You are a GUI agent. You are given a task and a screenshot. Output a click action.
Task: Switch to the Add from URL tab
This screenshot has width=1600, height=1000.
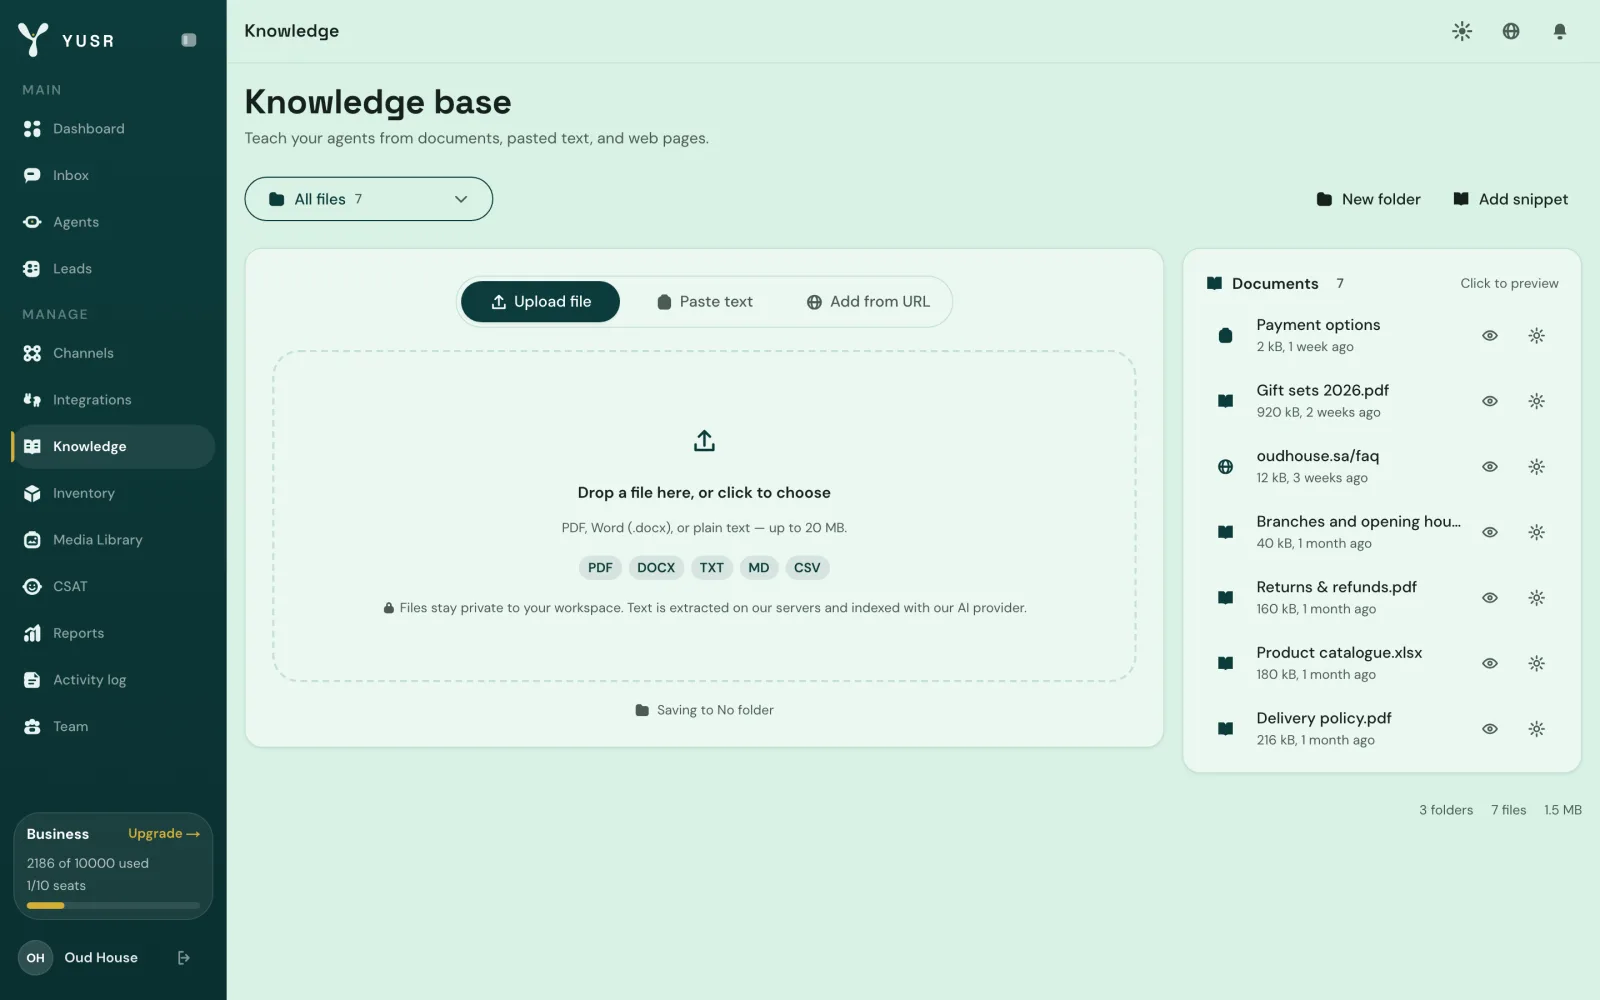click(x=868, y=302)
